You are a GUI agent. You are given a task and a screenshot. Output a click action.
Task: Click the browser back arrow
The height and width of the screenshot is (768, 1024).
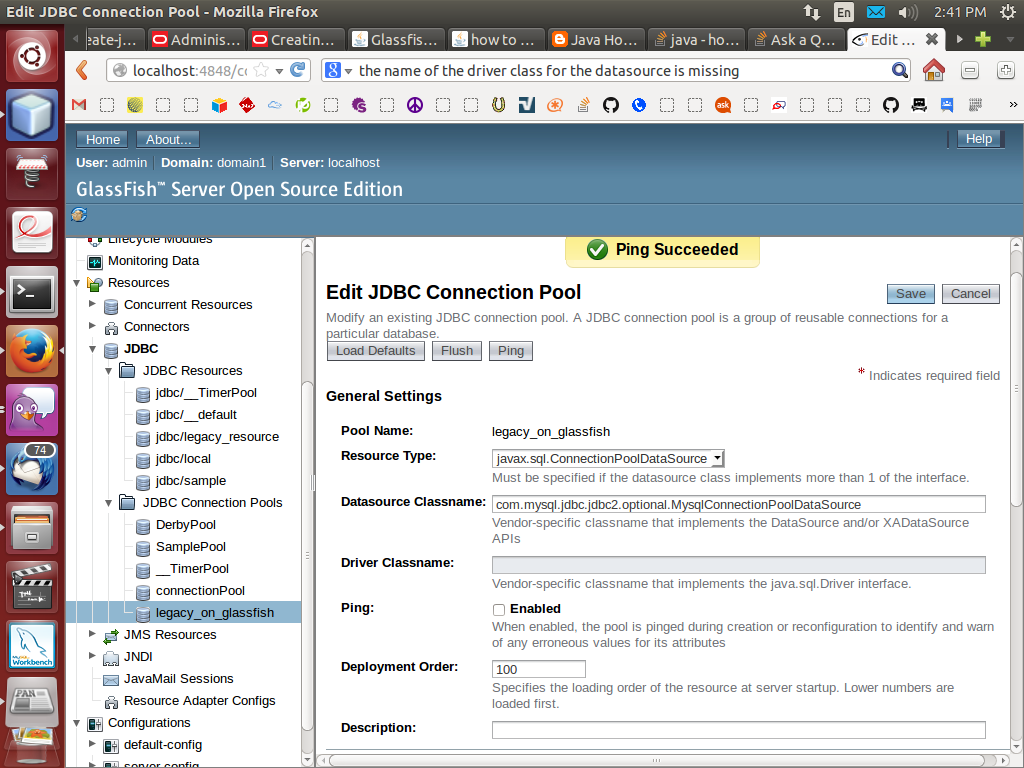[x=82, y=70]
